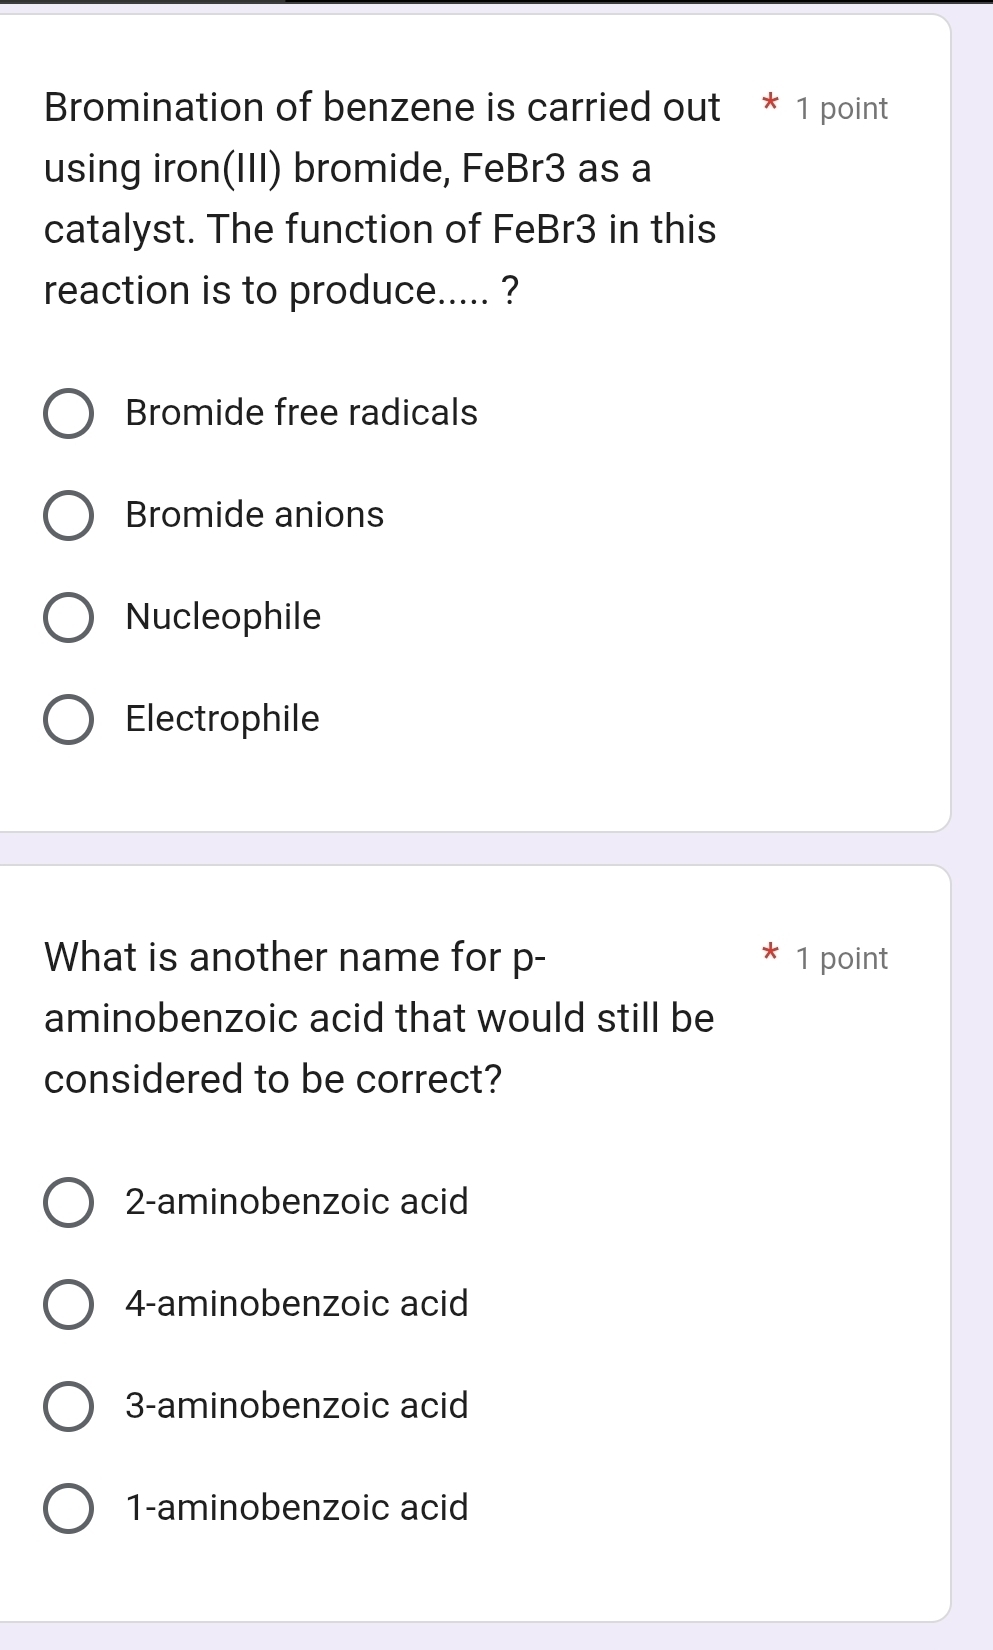The width and height of the screenshot is (993, 1650).
Task: Click the bromination of benzene question text
Action: pyautogui.click(x=381, y=199)
